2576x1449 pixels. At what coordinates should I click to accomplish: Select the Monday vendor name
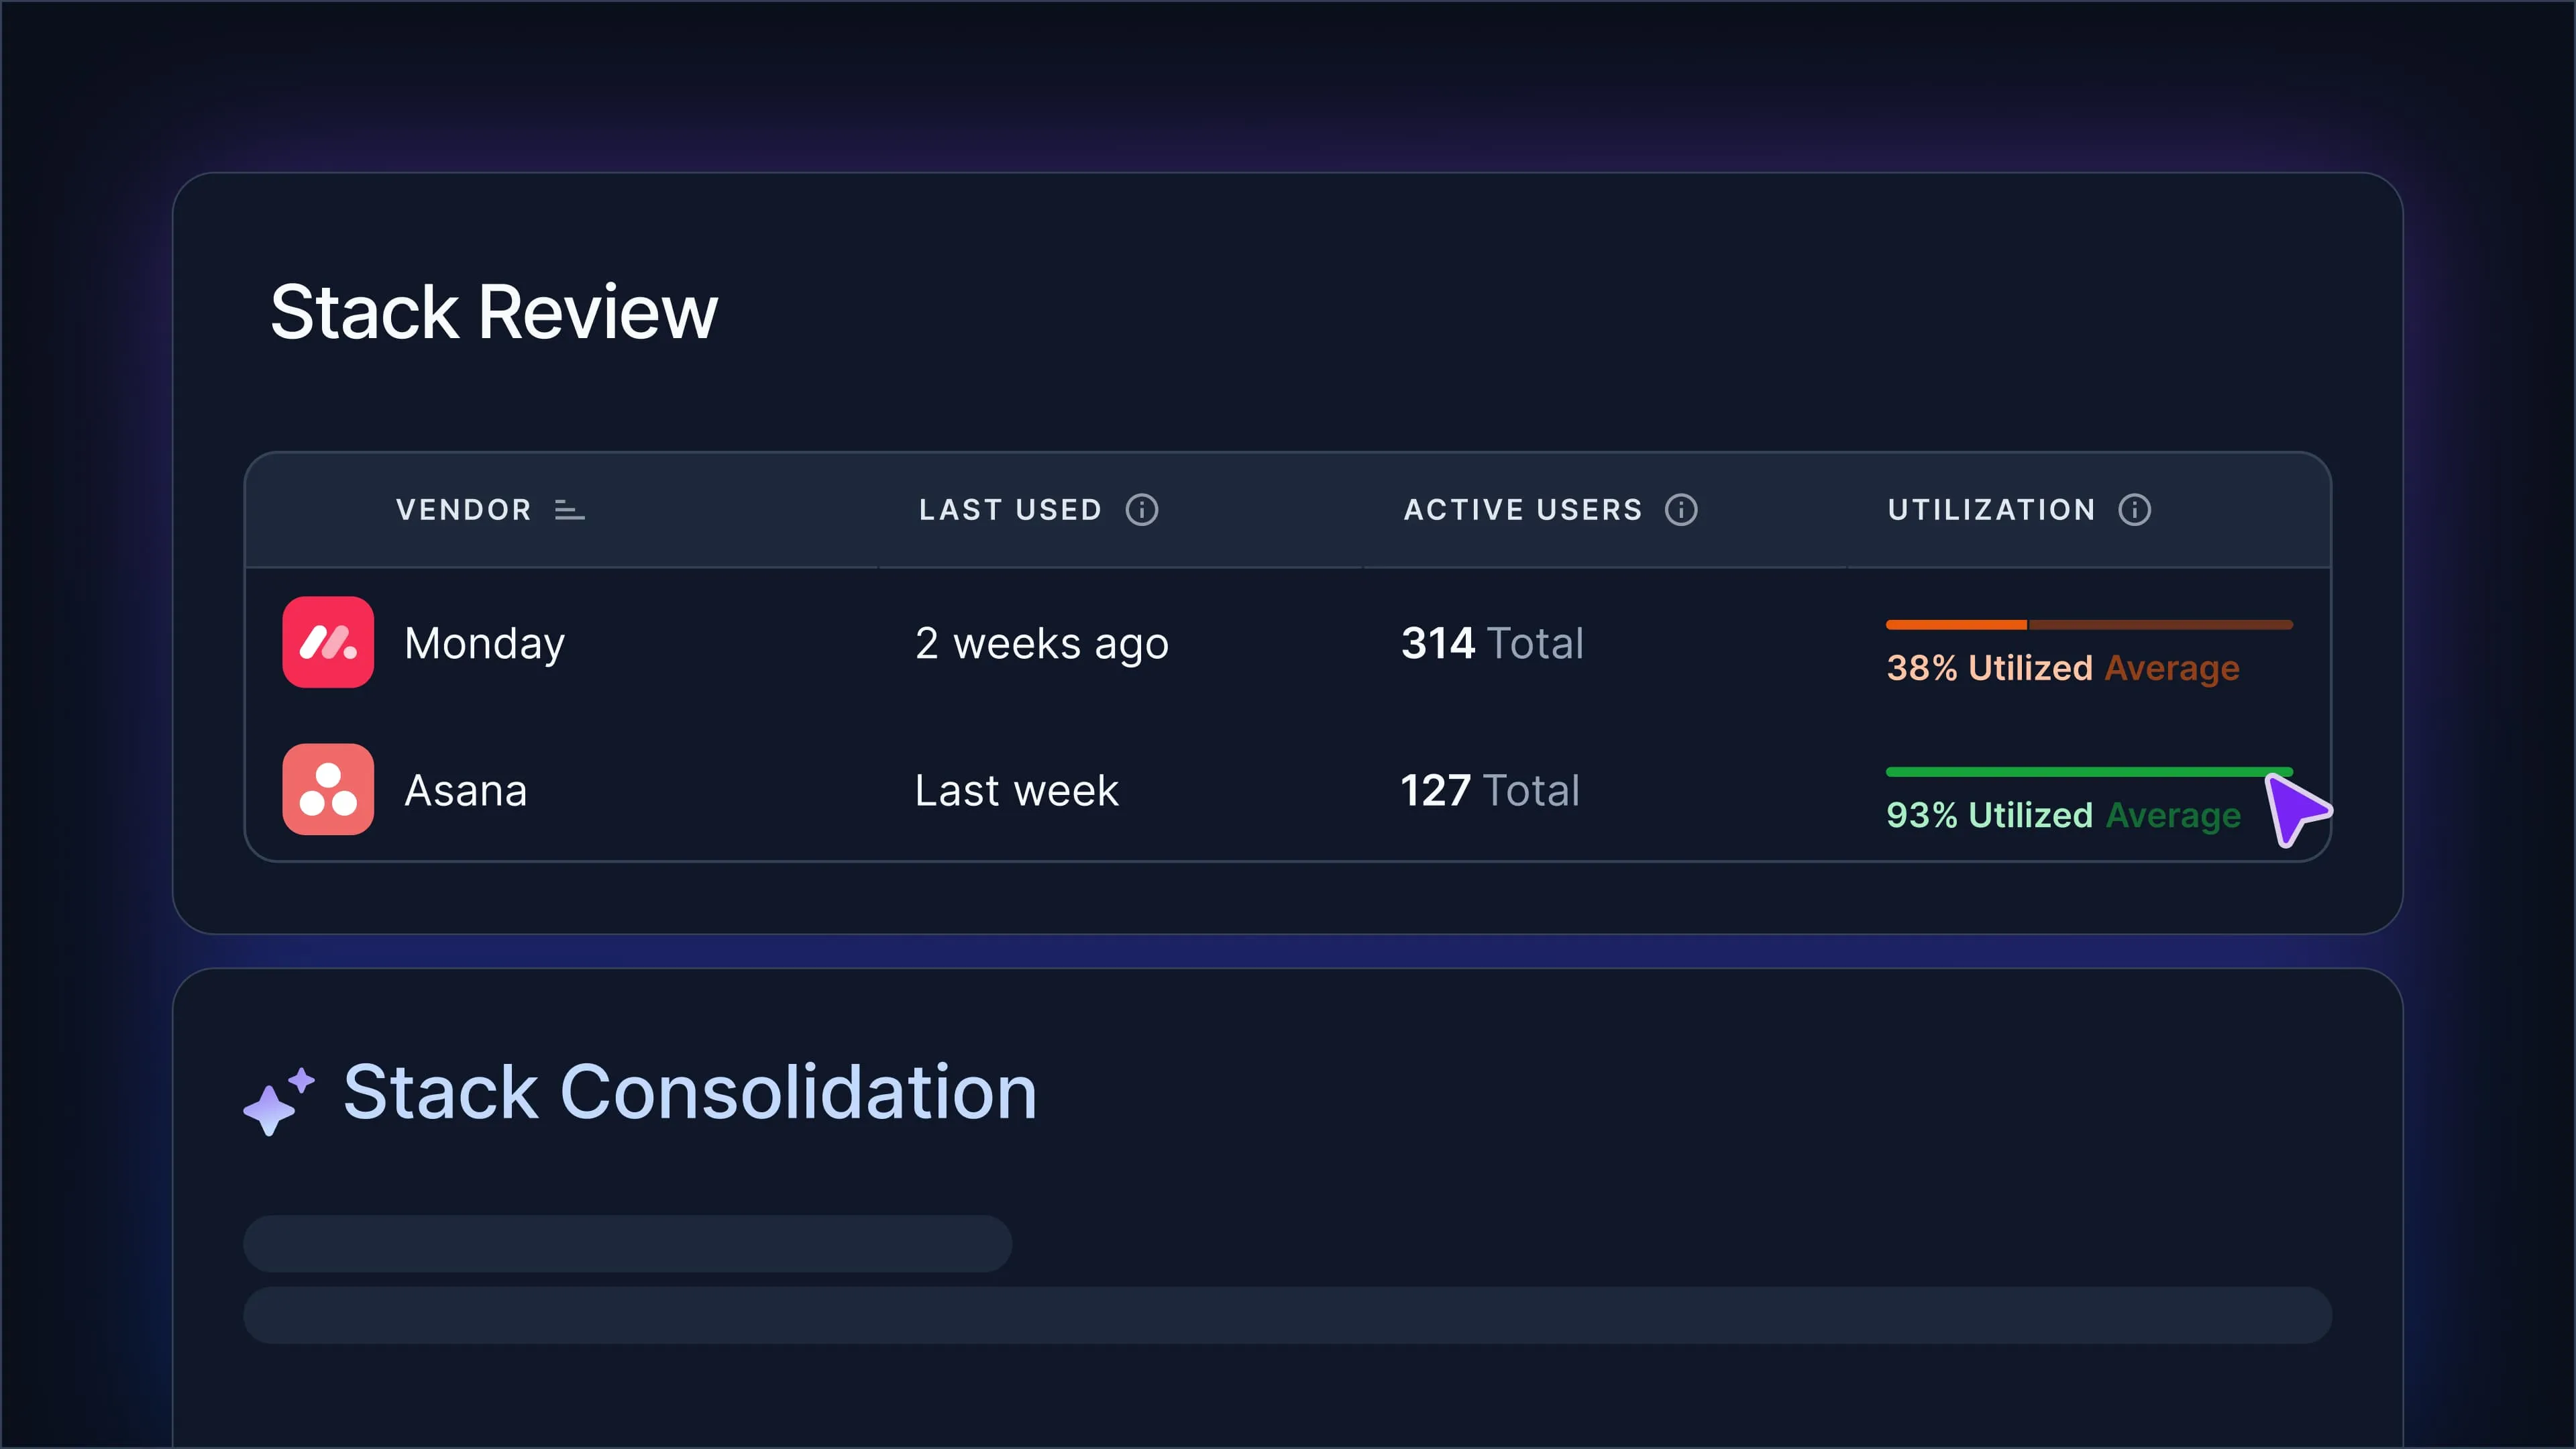point(484,643)
